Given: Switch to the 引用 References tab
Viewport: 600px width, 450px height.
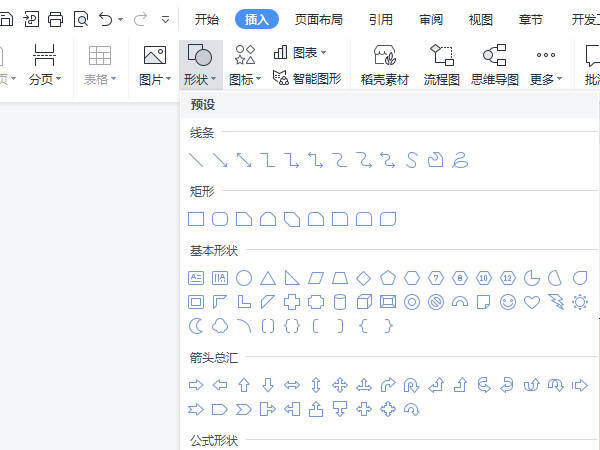Looking at the screenshot, I should tap(381, 19).
